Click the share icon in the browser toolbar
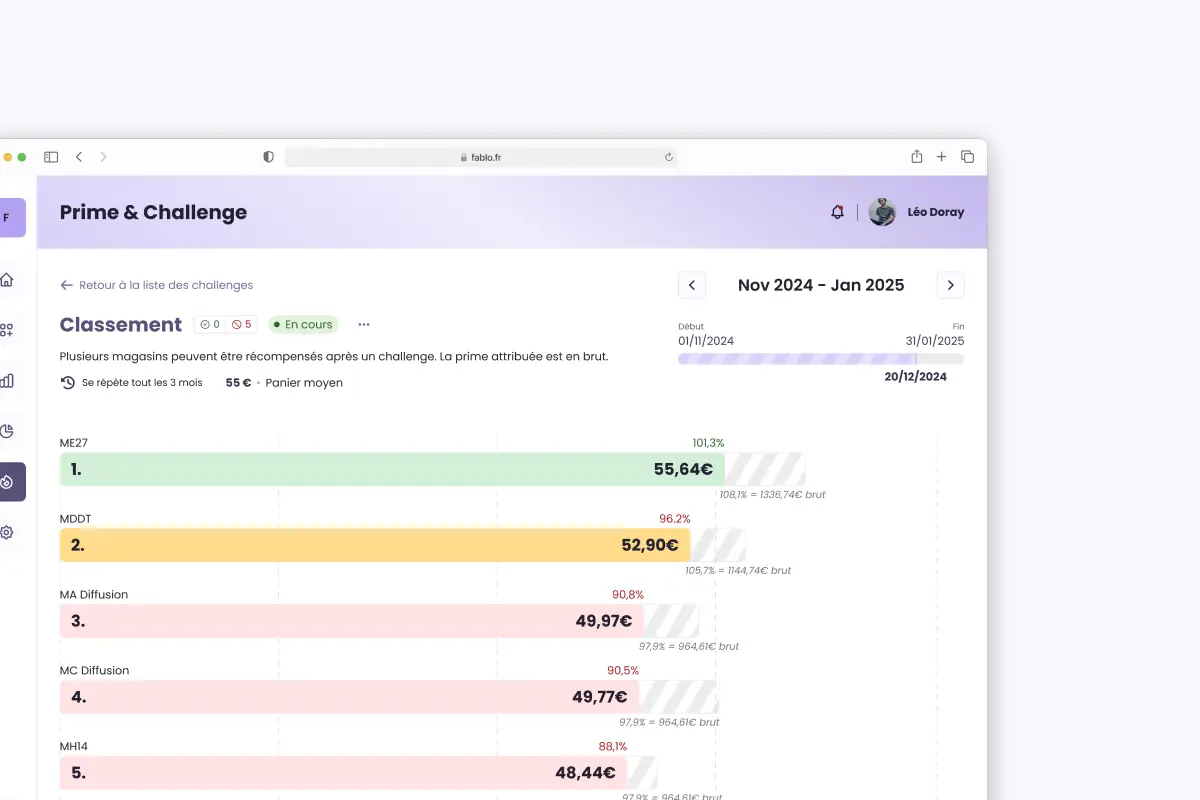The height and width of the screenshot is (800, 1200). pyautogui.click(x=916, y=156)
